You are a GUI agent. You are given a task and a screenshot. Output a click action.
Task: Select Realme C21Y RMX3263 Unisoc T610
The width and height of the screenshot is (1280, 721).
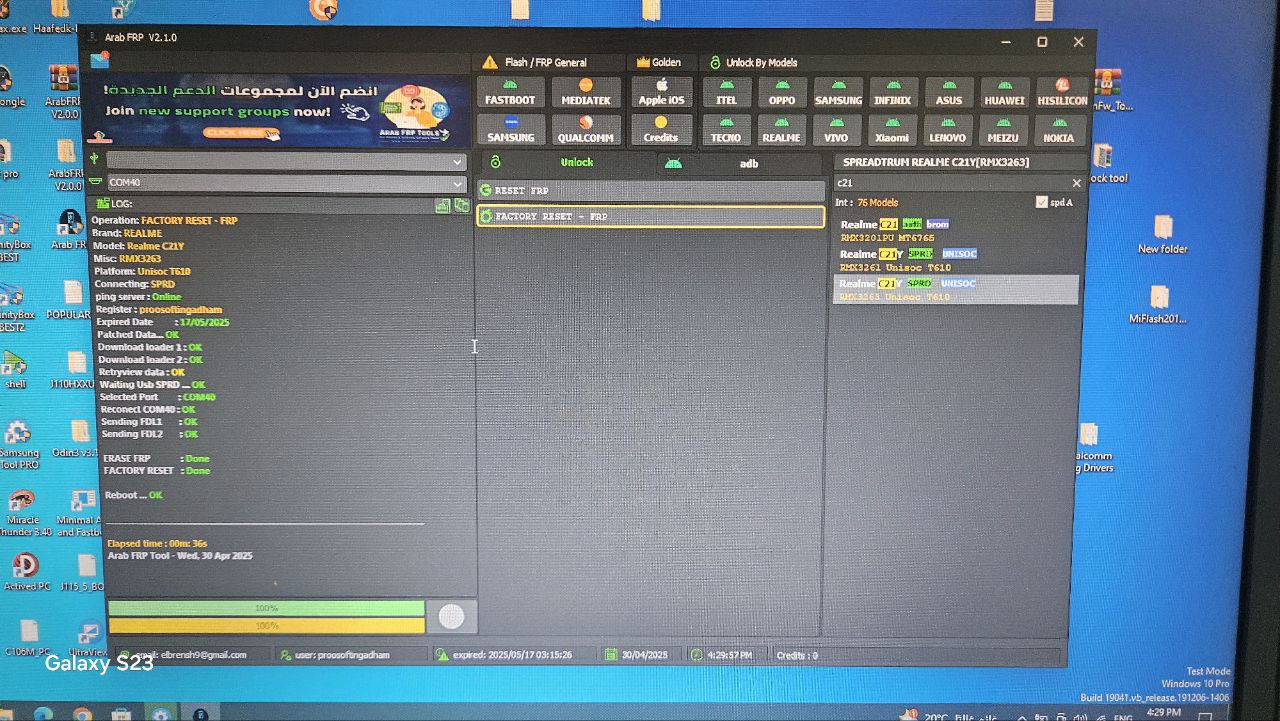(956, 290)
